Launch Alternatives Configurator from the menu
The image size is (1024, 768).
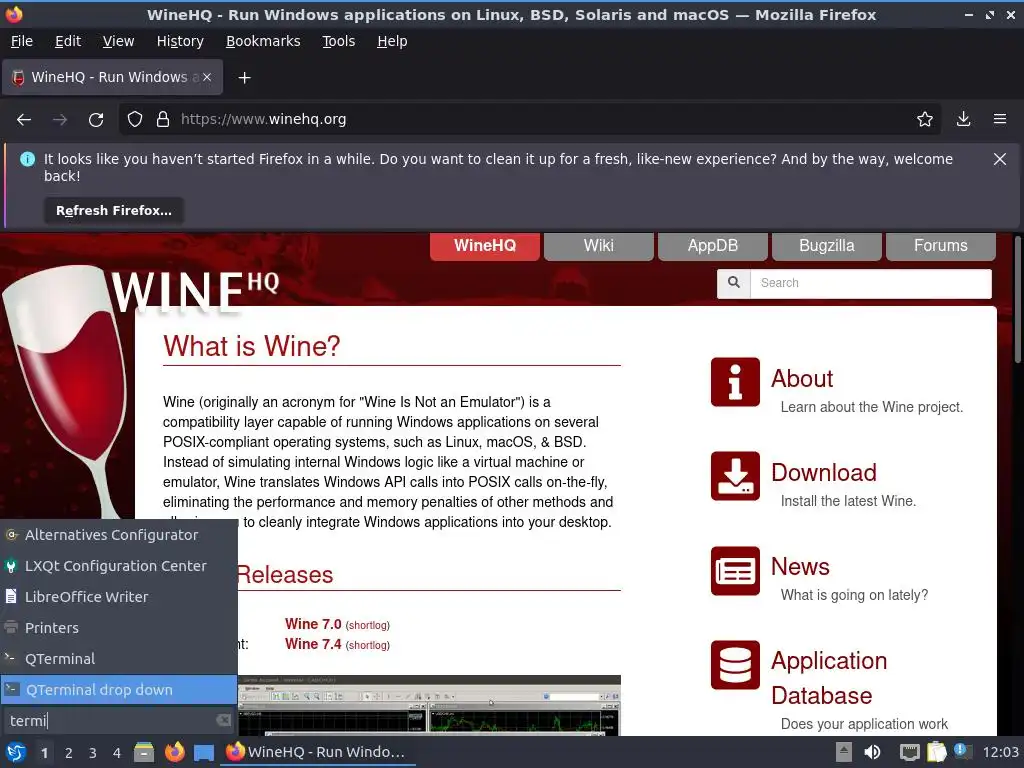pyautogui.click(x=119, y=535)
